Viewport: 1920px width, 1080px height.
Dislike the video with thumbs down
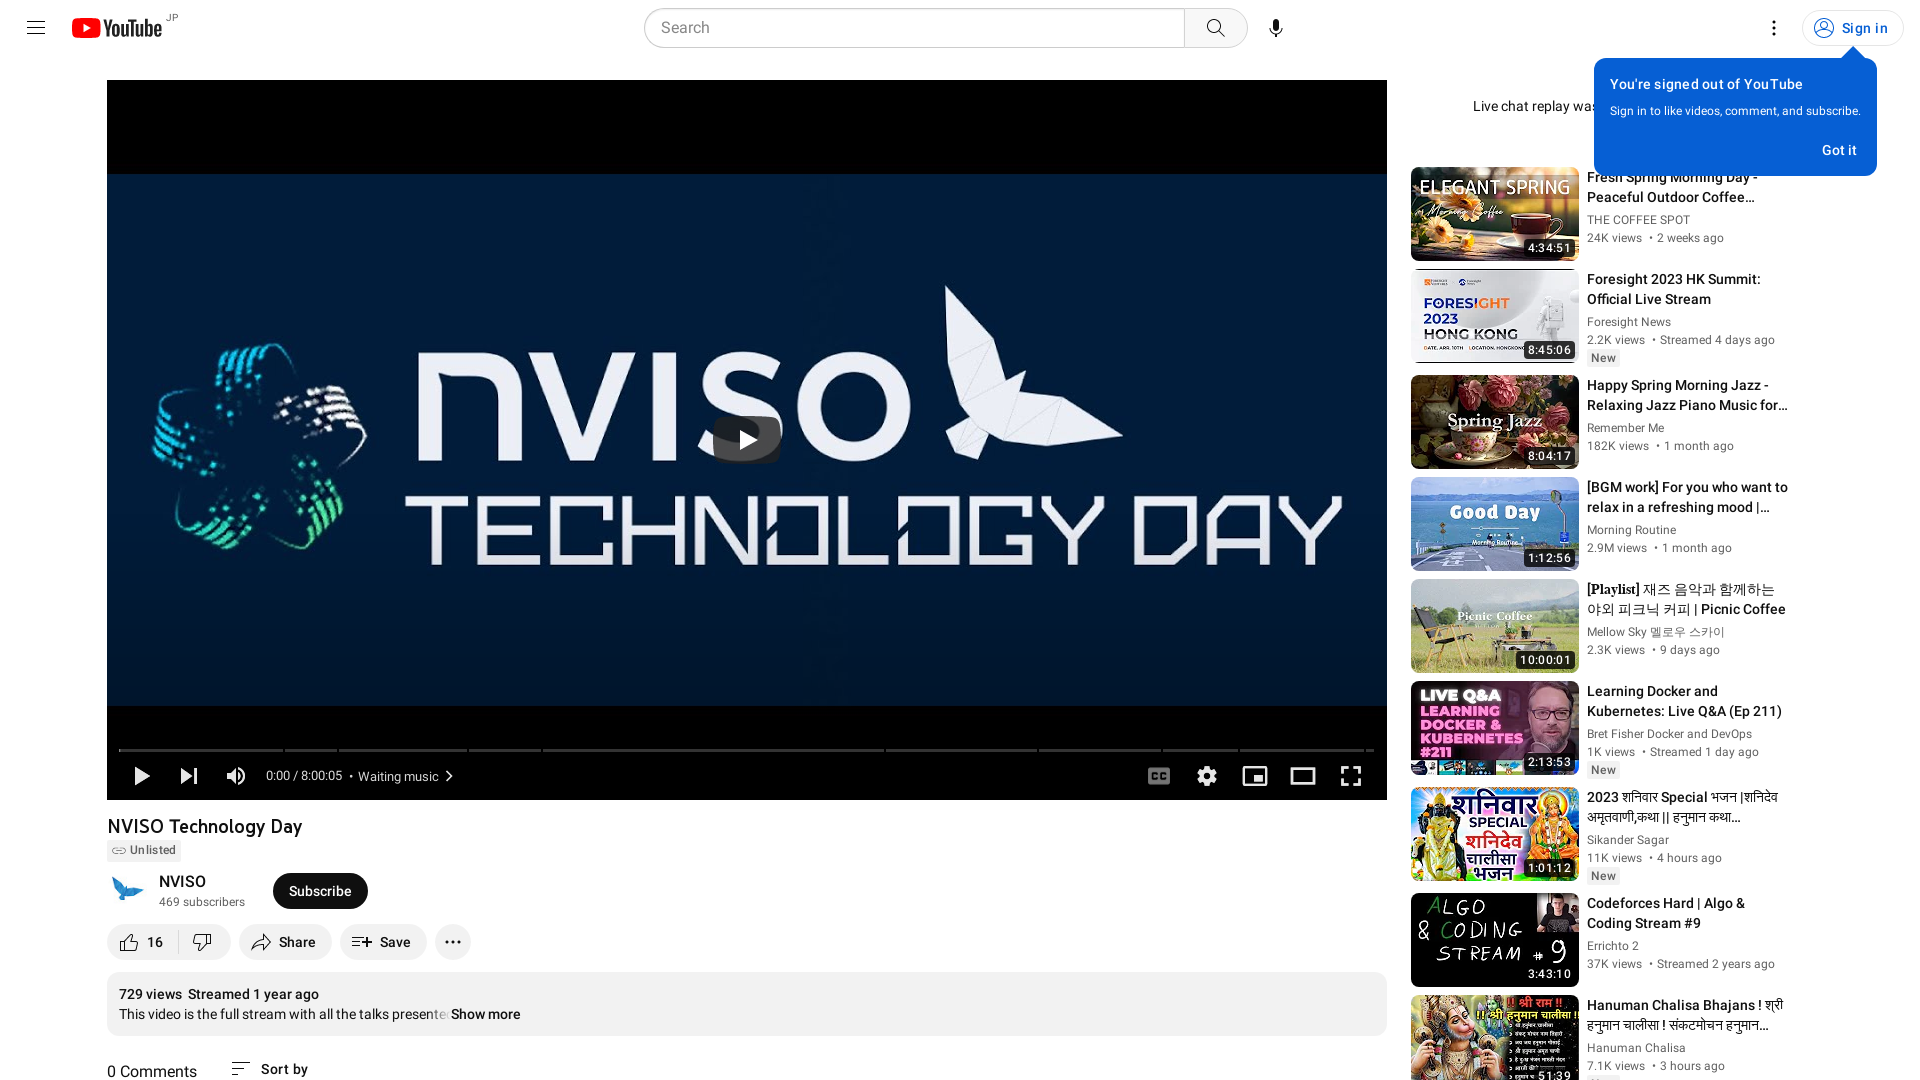tap(204, 942)
